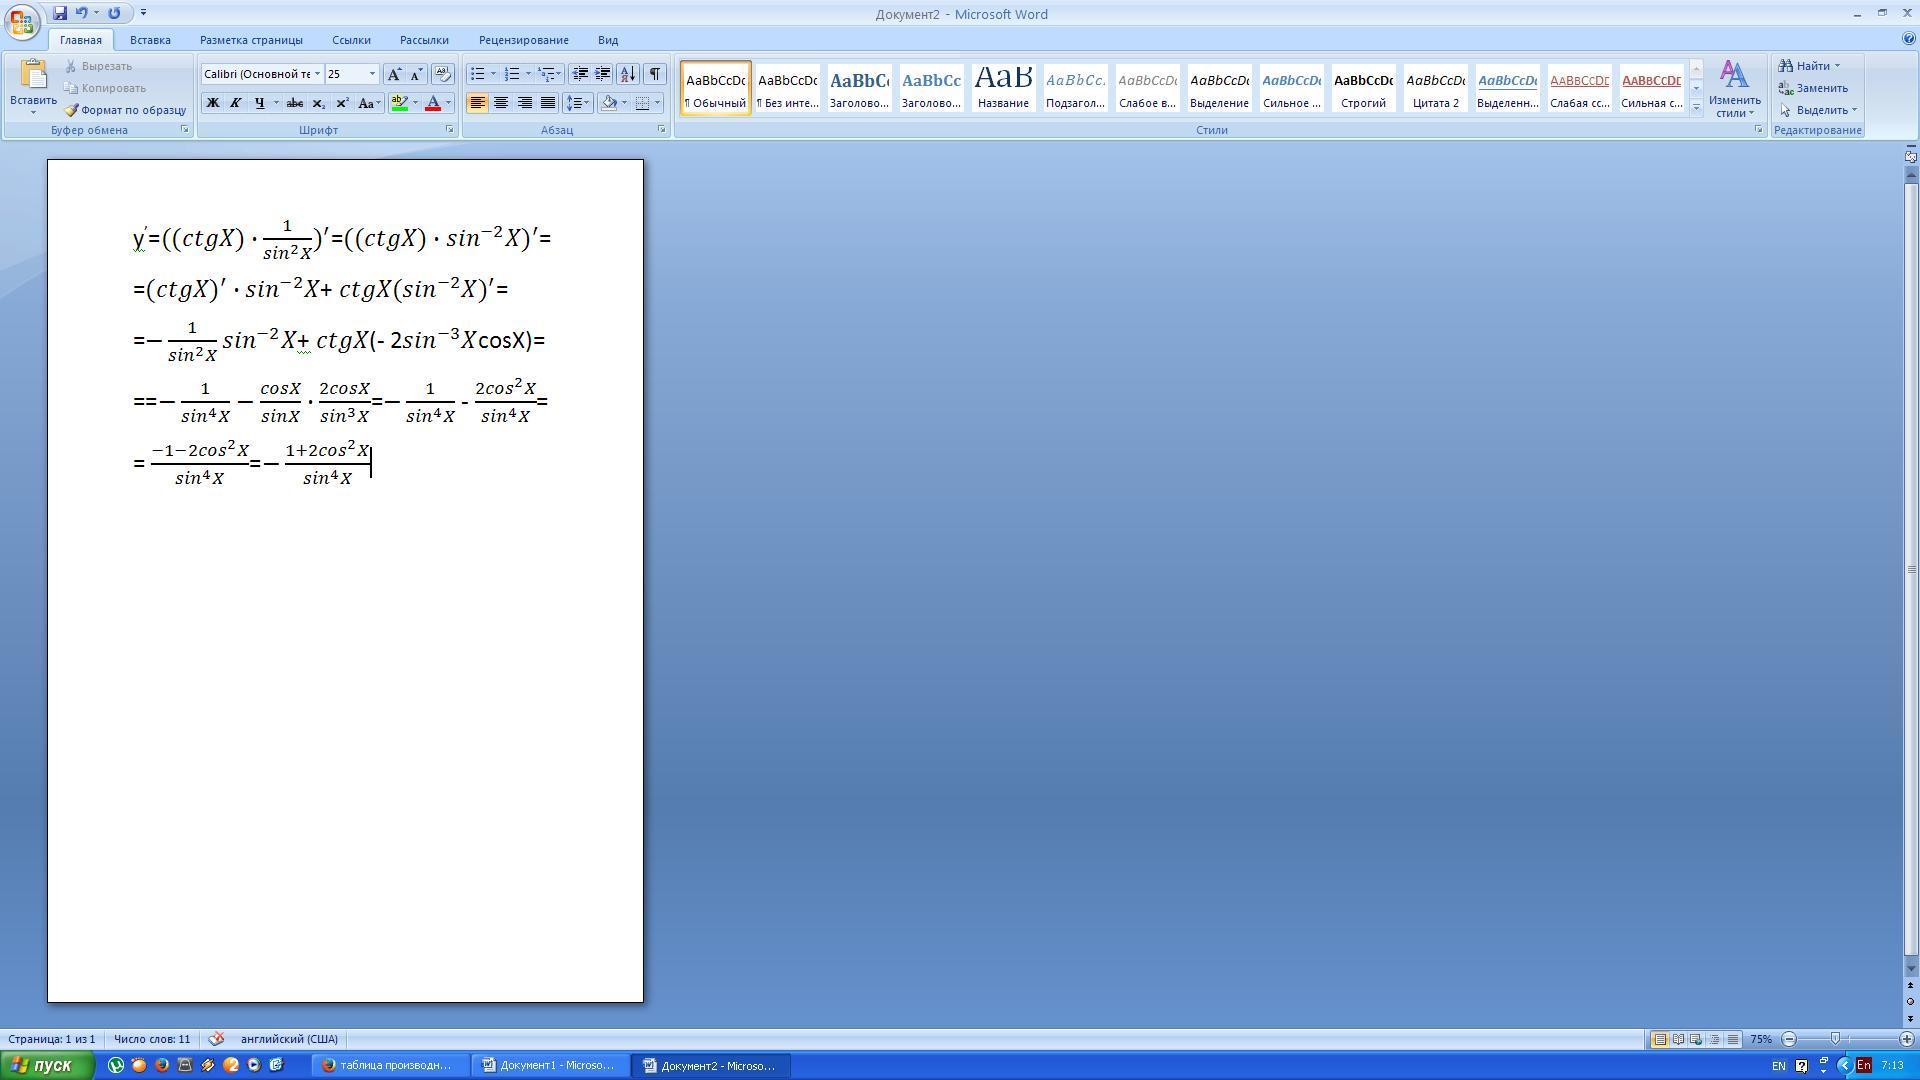This screenshot has height=1080, width=1920.
Task: Toggle strikethrough formatting
Action: [x=294, y=103]
